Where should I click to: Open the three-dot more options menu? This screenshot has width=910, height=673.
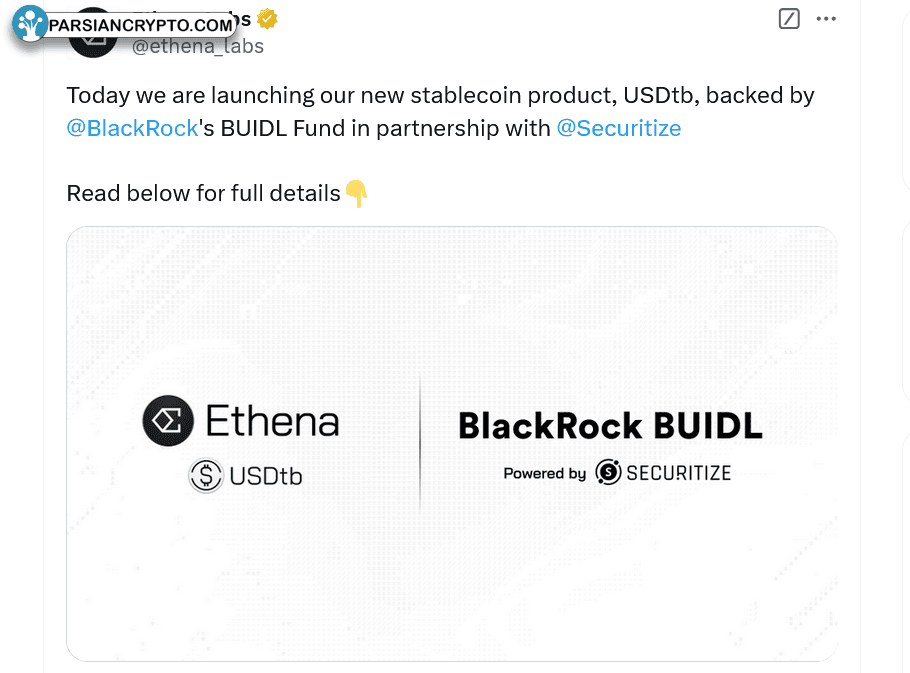click(x=826, y=19)
